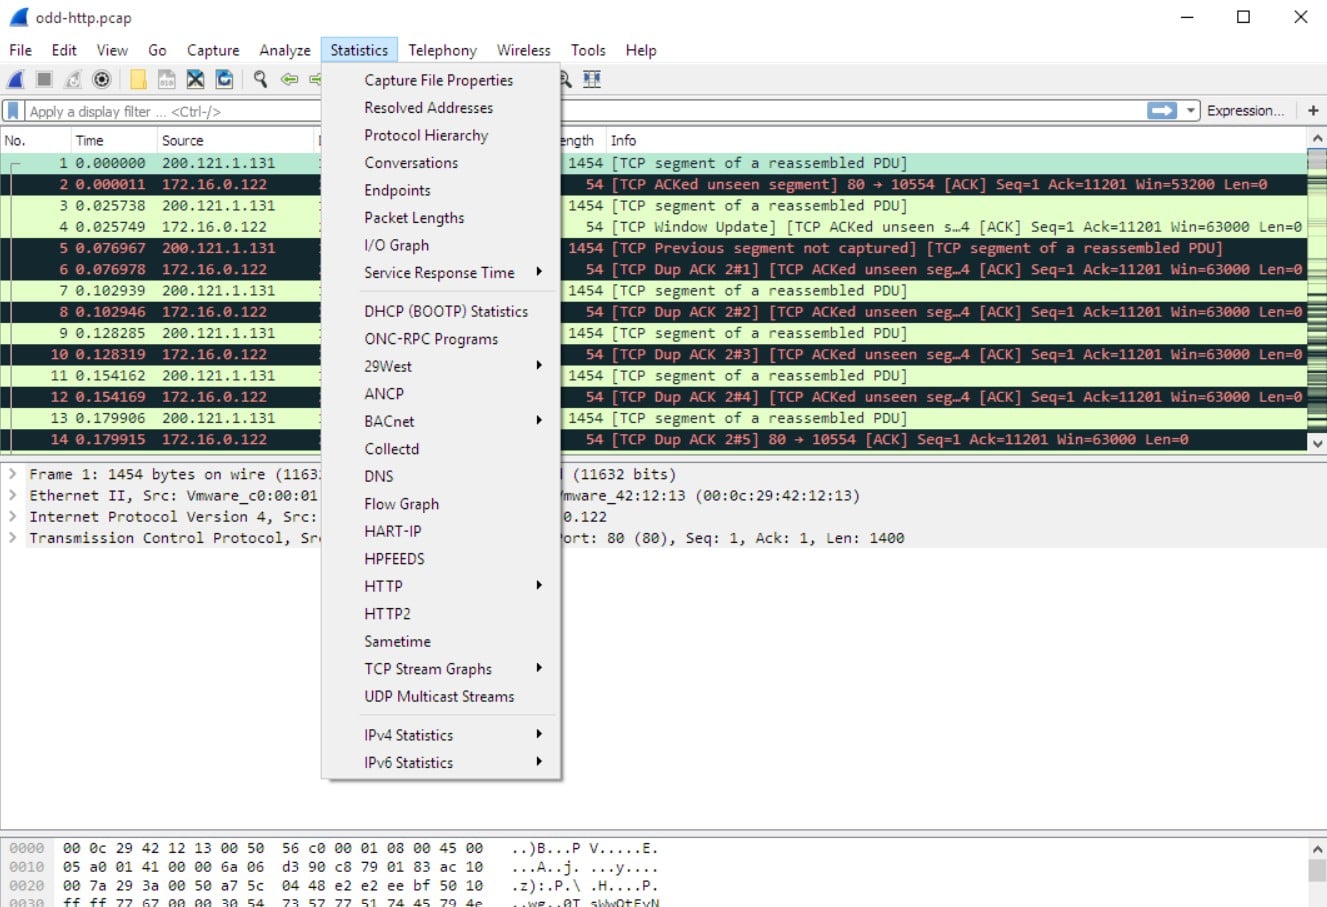
Task: Click the bookmark icon in the filter bar
Action: pyautogui.click(x=11, y=110)
